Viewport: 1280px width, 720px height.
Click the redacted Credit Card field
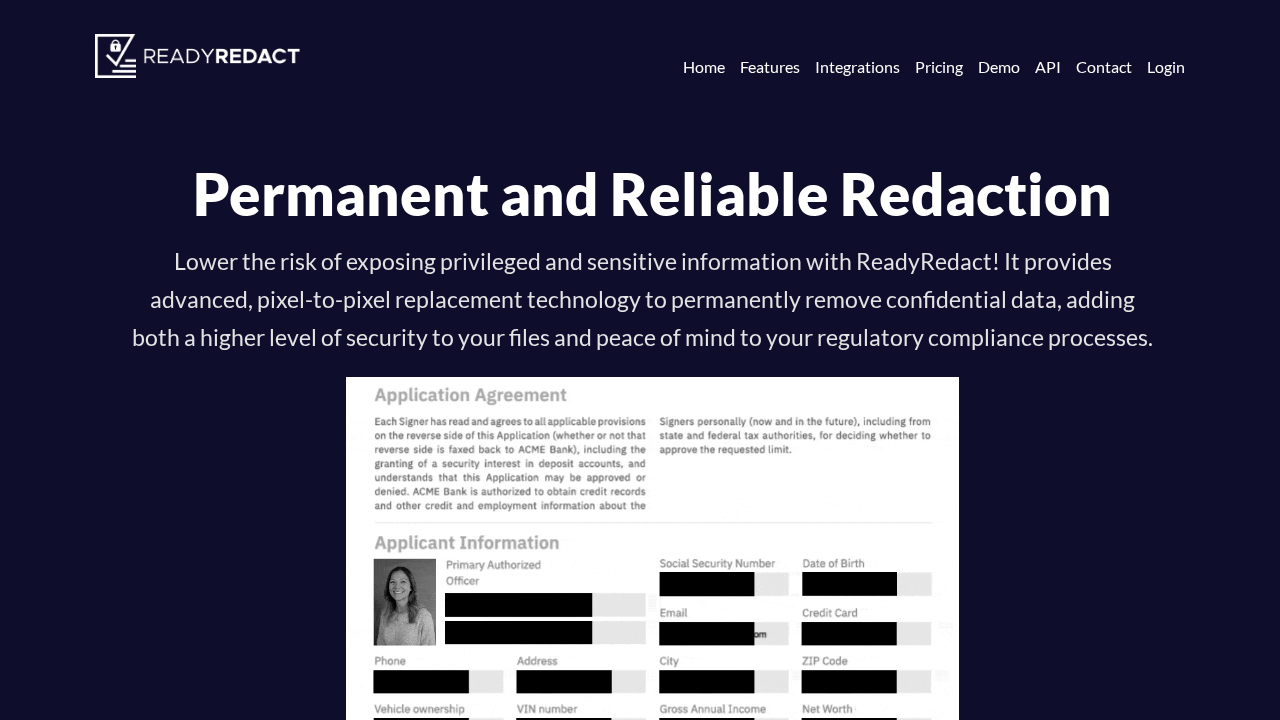pos(849,633)
